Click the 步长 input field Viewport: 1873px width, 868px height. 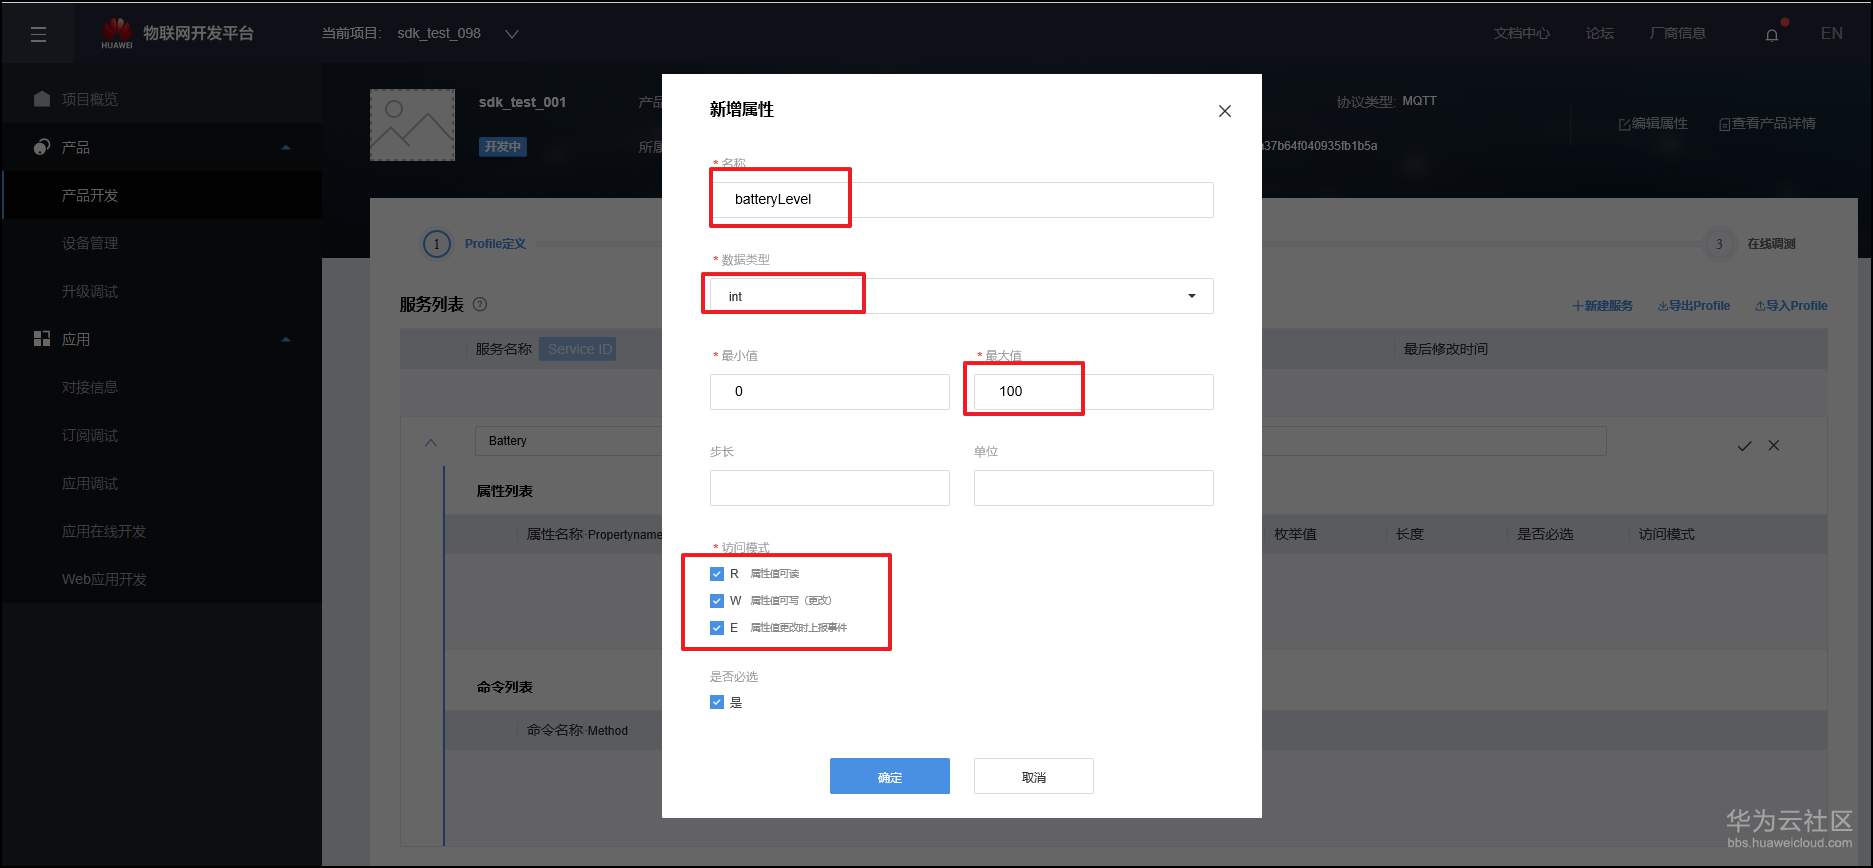point(830,488)
